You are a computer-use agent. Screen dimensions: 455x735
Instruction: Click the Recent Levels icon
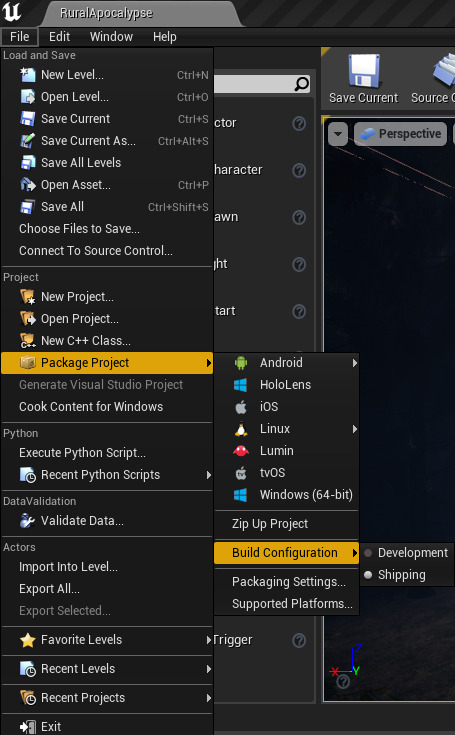point(28,669)
